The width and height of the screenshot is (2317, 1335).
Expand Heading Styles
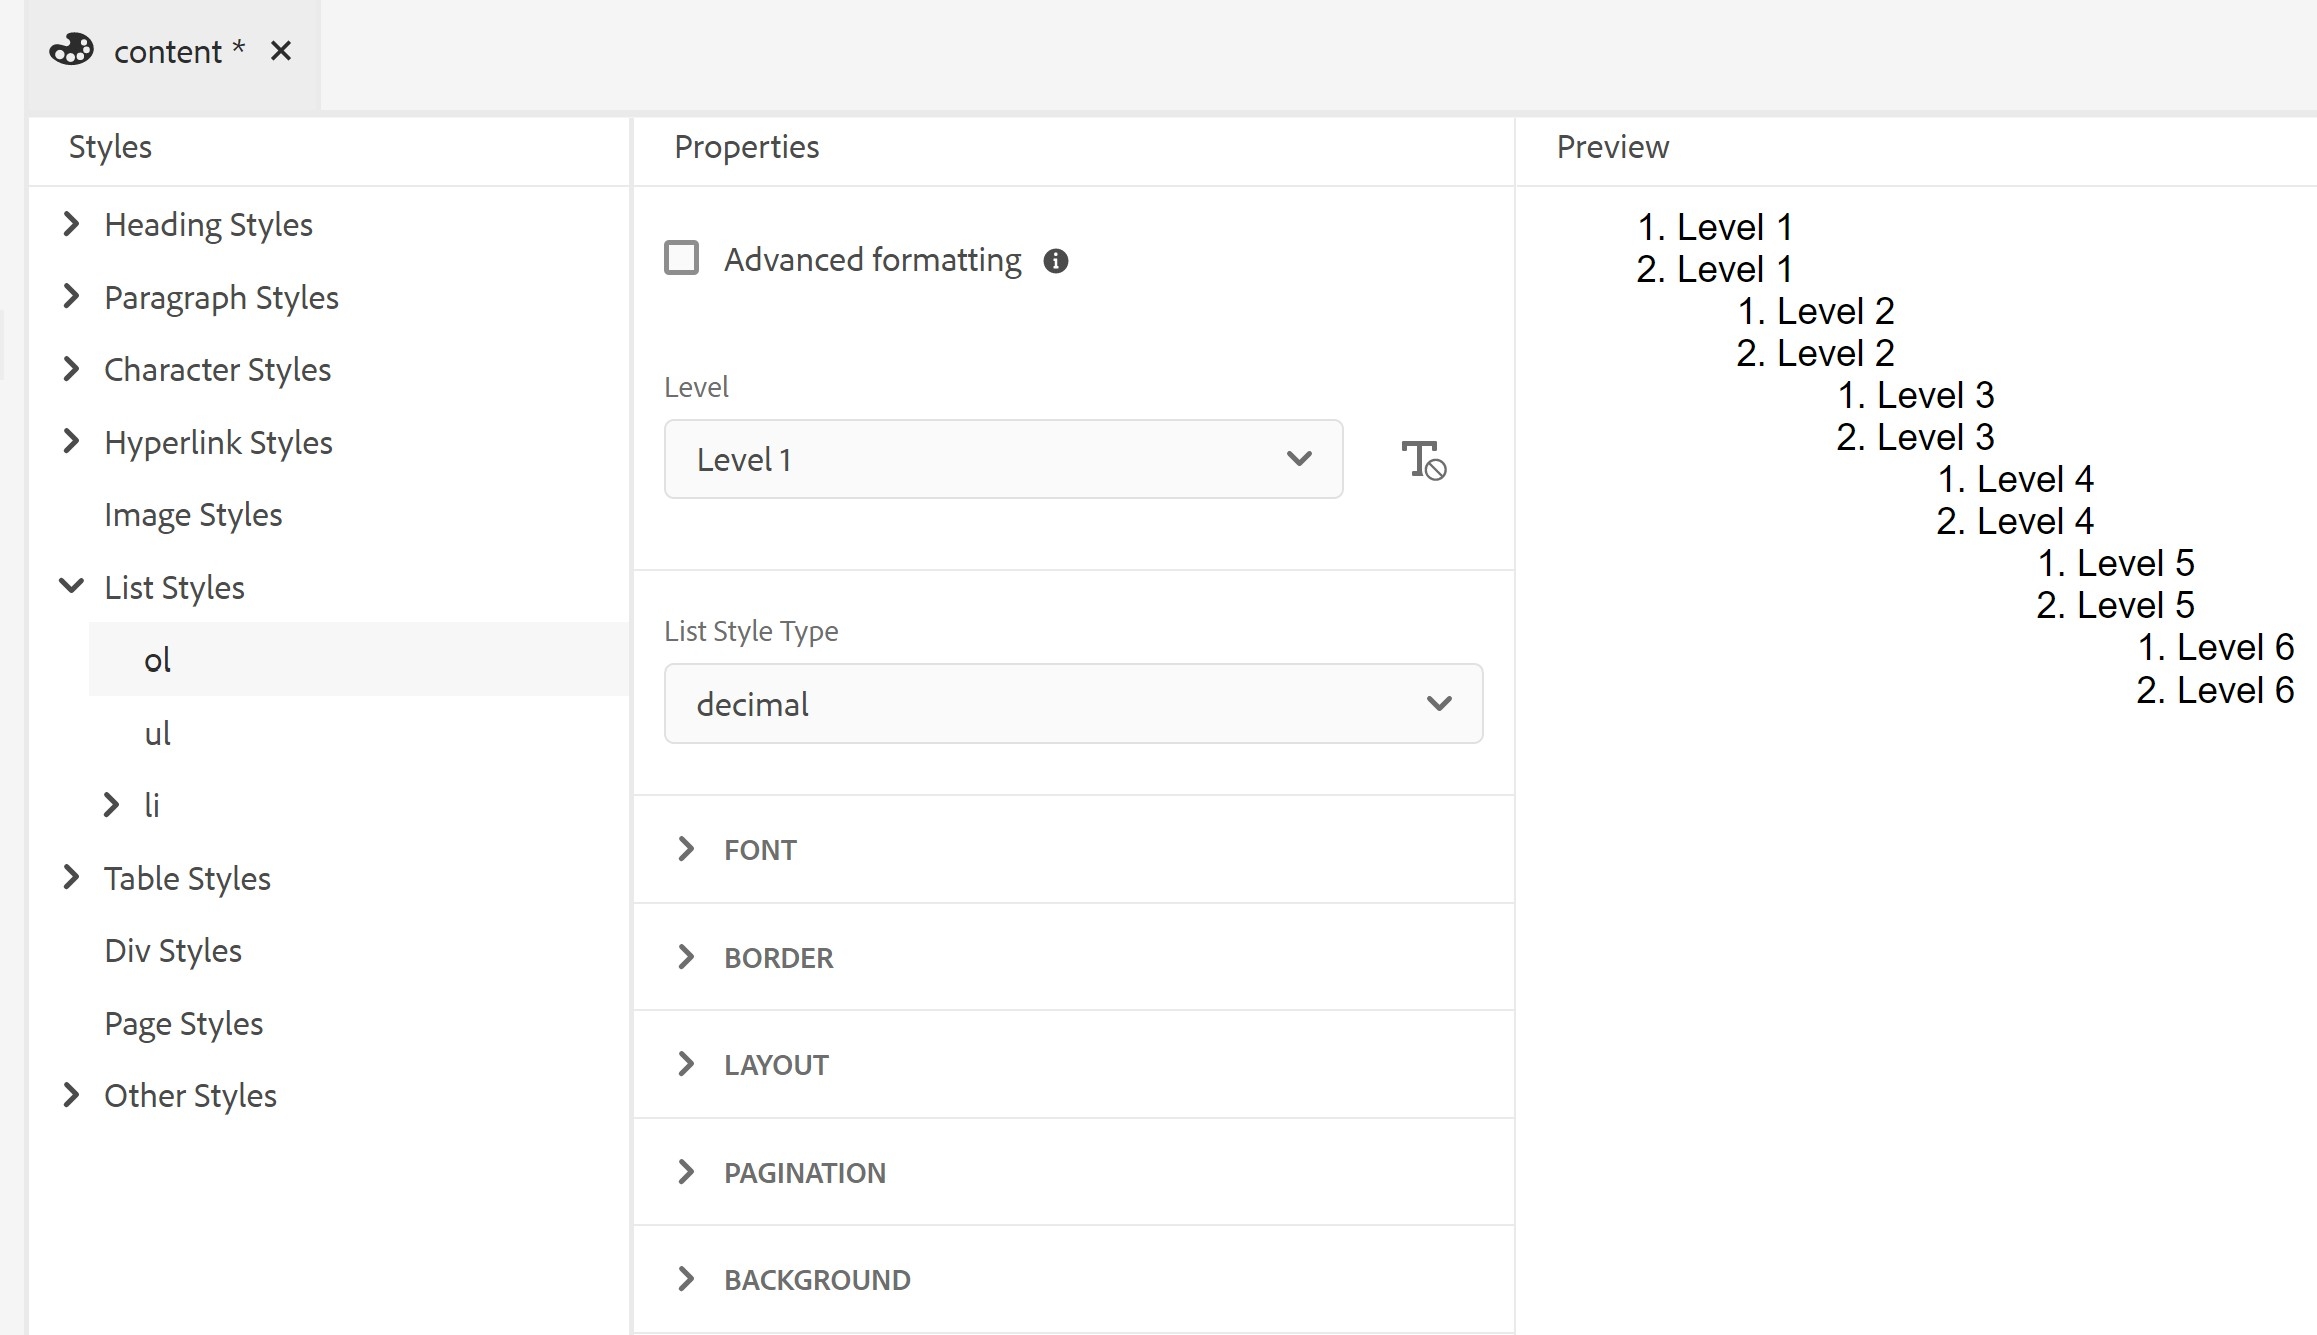click(x=70, y=223)
